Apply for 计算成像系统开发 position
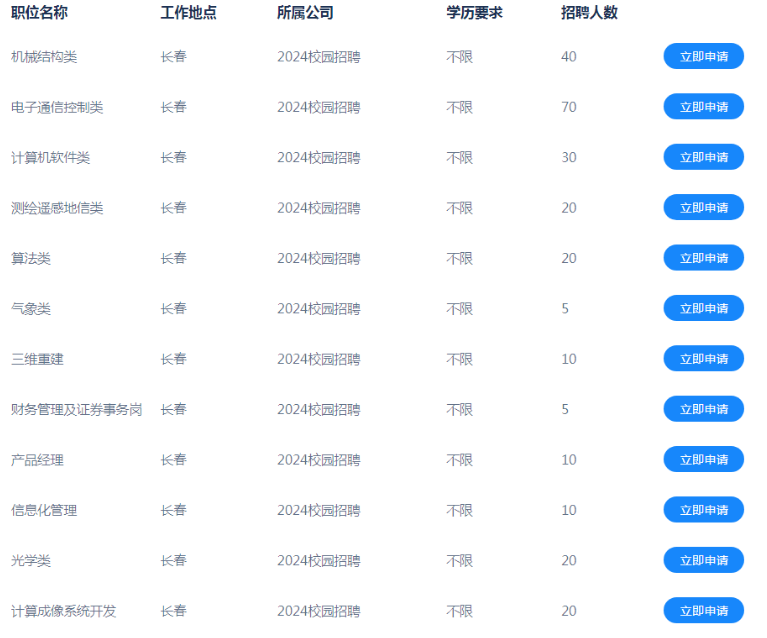The height and width of the screenshot is (638, 767). coord(703,611)
